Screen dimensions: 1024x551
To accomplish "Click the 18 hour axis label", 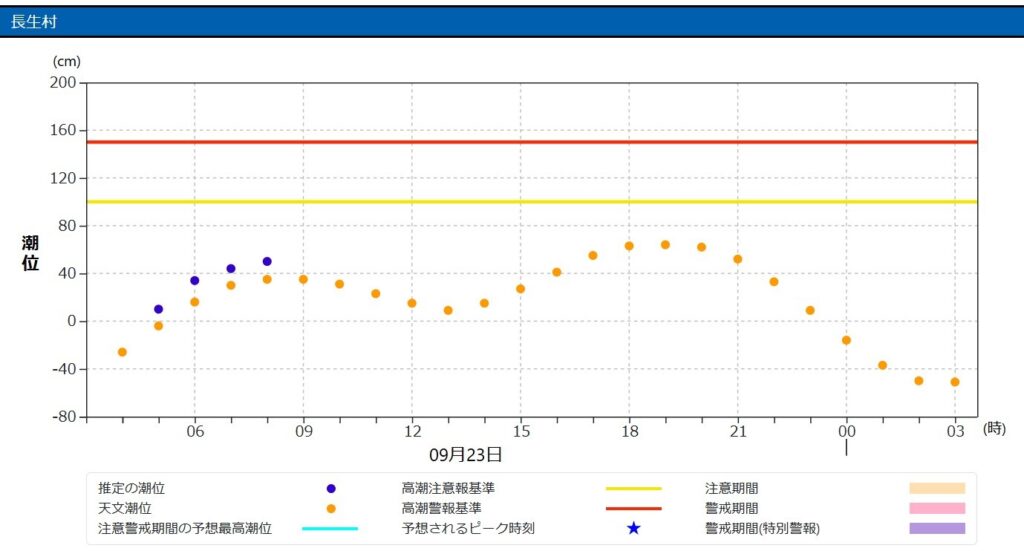I will click(x=630, y=432).
